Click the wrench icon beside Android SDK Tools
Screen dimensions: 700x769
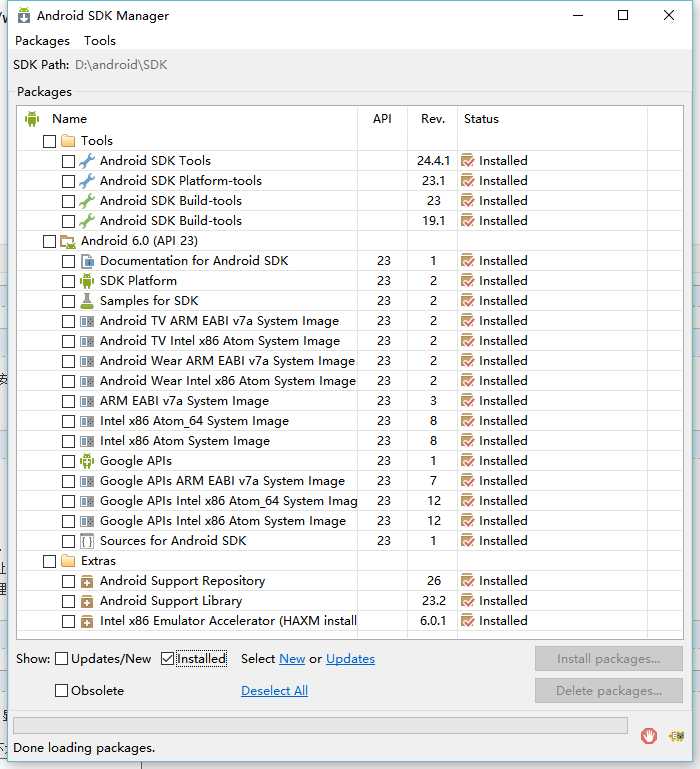pyautogui.click(x=87, y=161)
